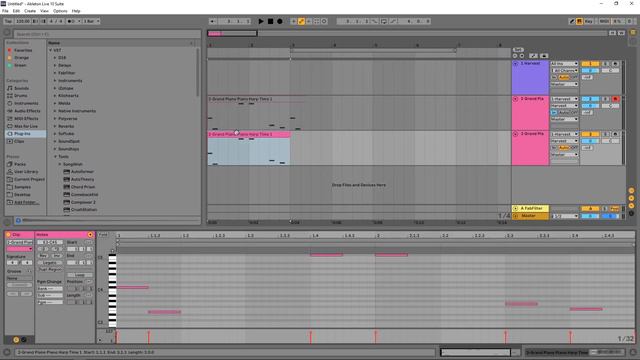
Task: Toggle 1 Harvest track activator
Action: tap(590, 64)
